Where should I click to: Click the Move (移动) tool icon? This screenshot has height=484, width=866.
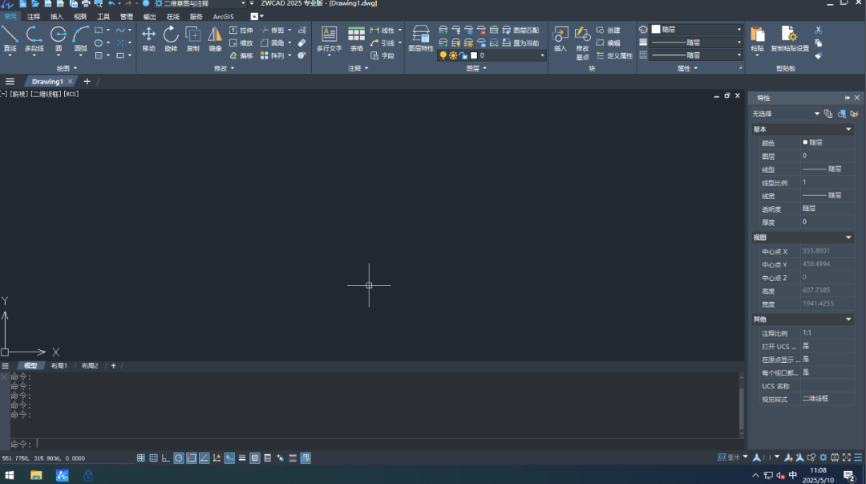(x=148, y=37)
